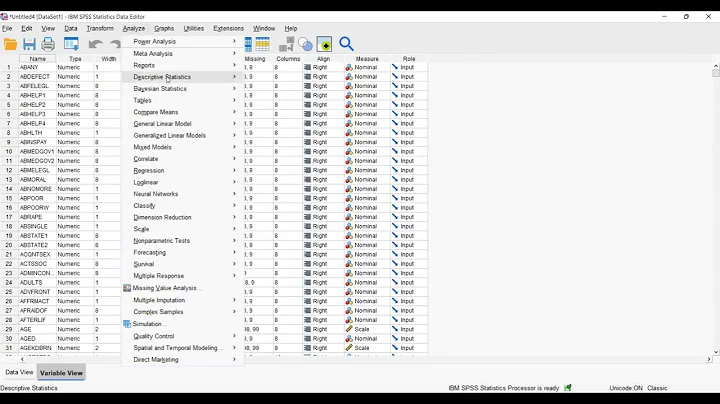Click the ABDEFECT variable name cell
The height and width of the screenshot is (404, 720).
[38, 77]
